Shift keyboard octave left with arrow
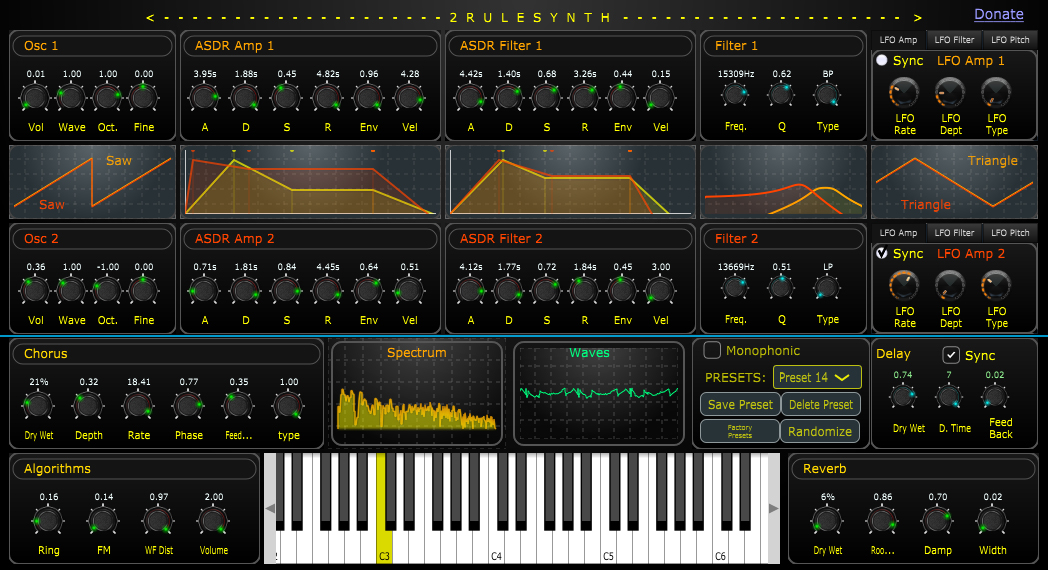Image resolution: width=1048 pixels, height=570 pixels. (270, 509)
